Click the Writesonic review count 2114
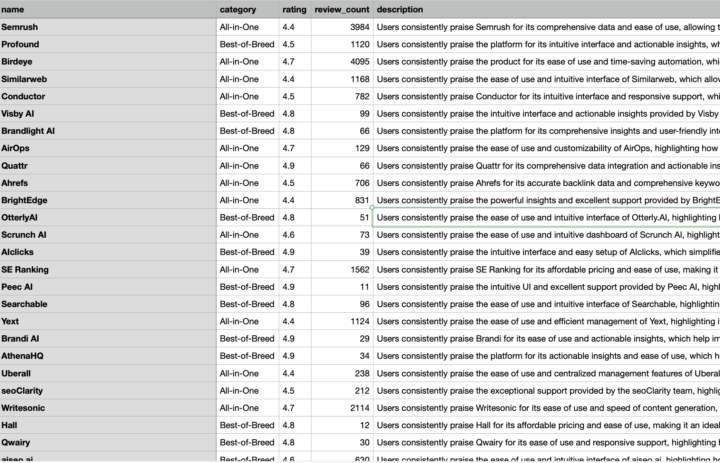The height and width of the screenshot is (463, 720). 342,408
